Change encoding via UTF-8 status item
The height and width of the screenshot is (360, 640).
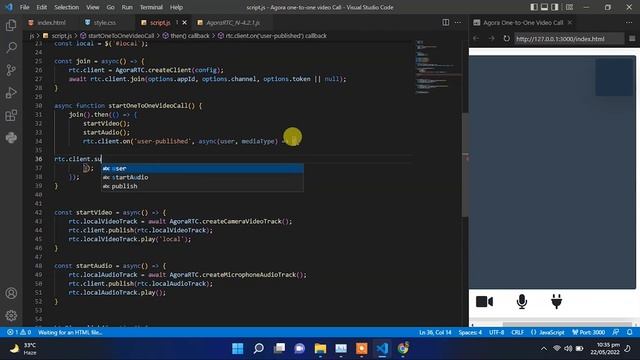pos(496,332)
